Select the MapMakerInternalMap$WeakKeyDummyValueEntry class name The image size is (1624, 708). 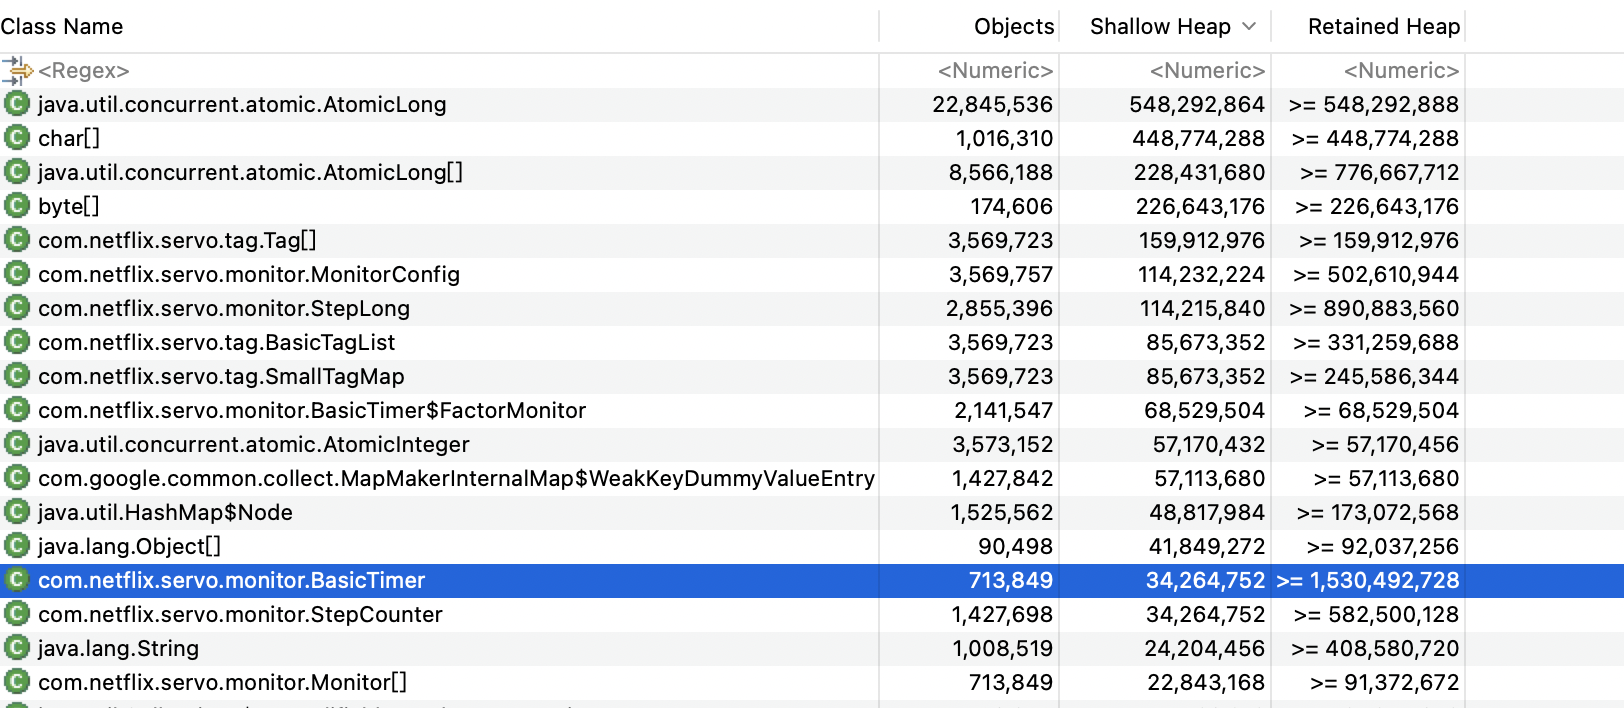click(x=456, y=478)
